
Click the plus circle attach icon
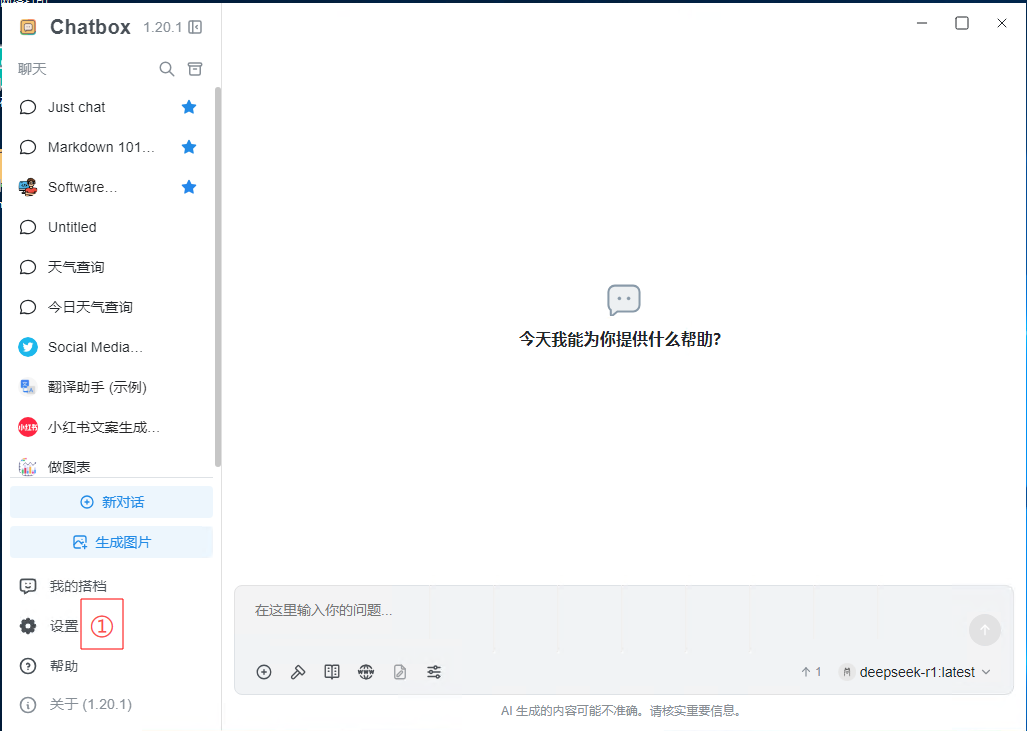[264, 671]
